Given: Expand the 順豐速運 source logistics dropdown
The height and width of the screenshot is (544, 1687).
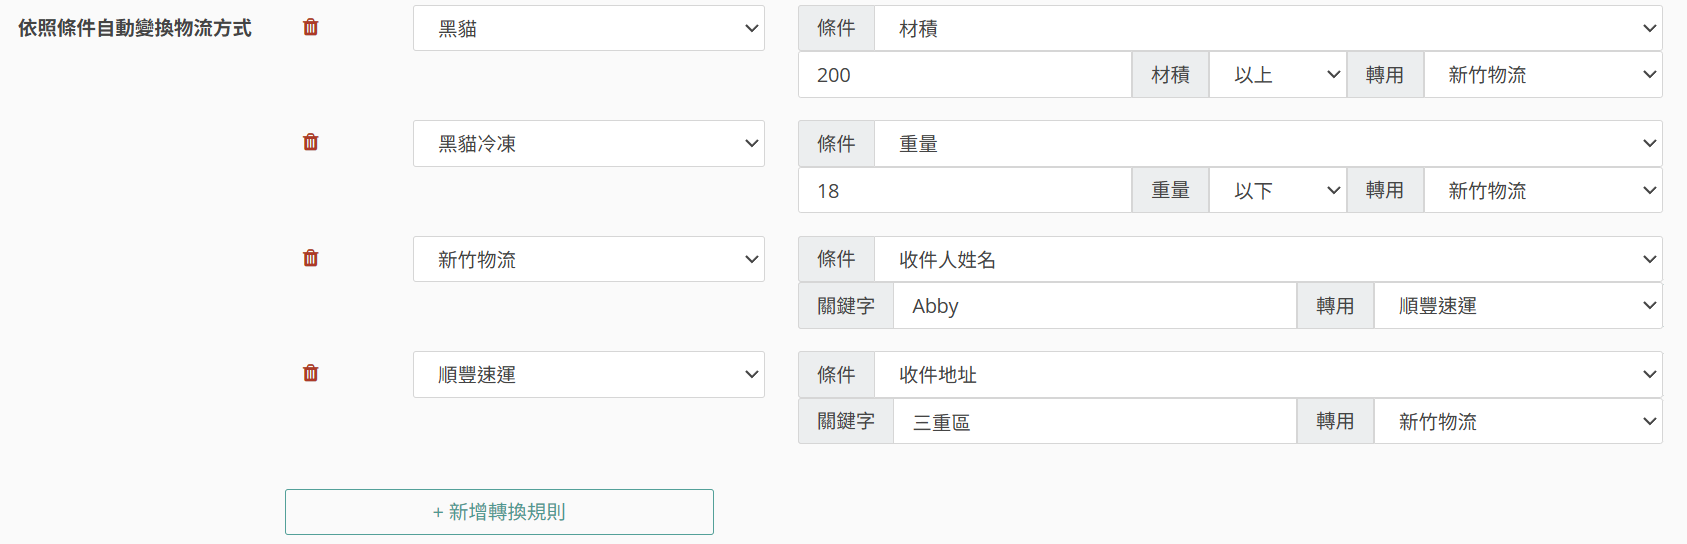Looking at the screenshot, I should pyautogui.click(x=588, y=375).
